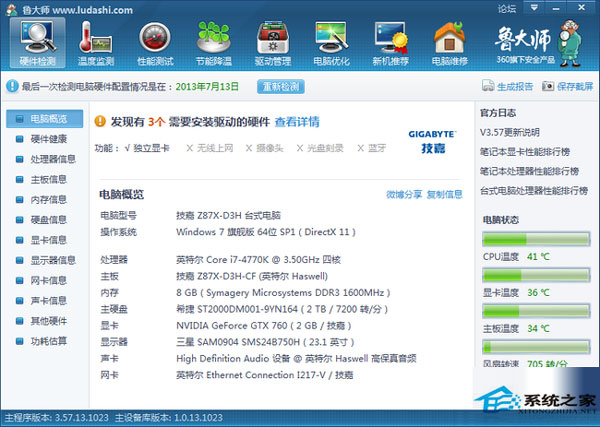Click the 显卡温度 progress bar
Viewport: 600px width, 427px height.
click(x=536, y=275)
